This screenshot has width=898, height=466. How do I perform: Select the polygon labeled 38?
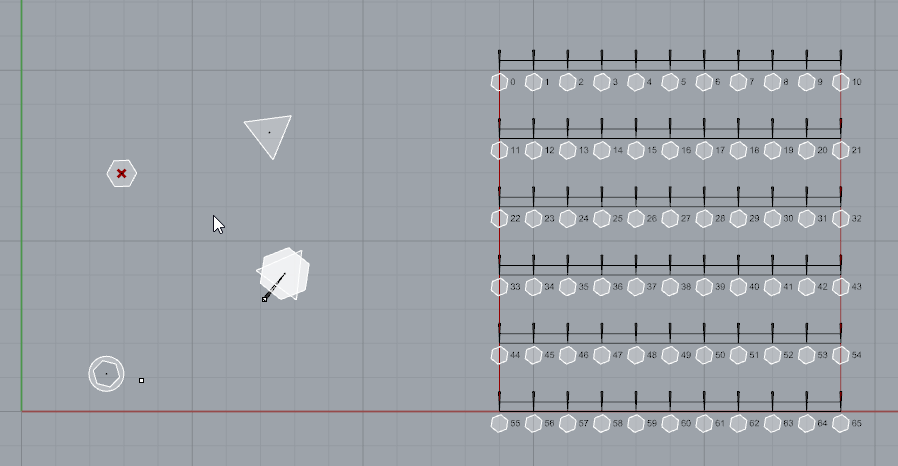pos(670,286)
